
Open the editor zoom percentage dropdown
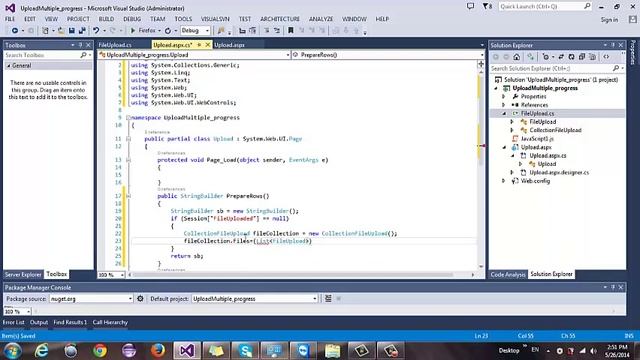[111, 275]
